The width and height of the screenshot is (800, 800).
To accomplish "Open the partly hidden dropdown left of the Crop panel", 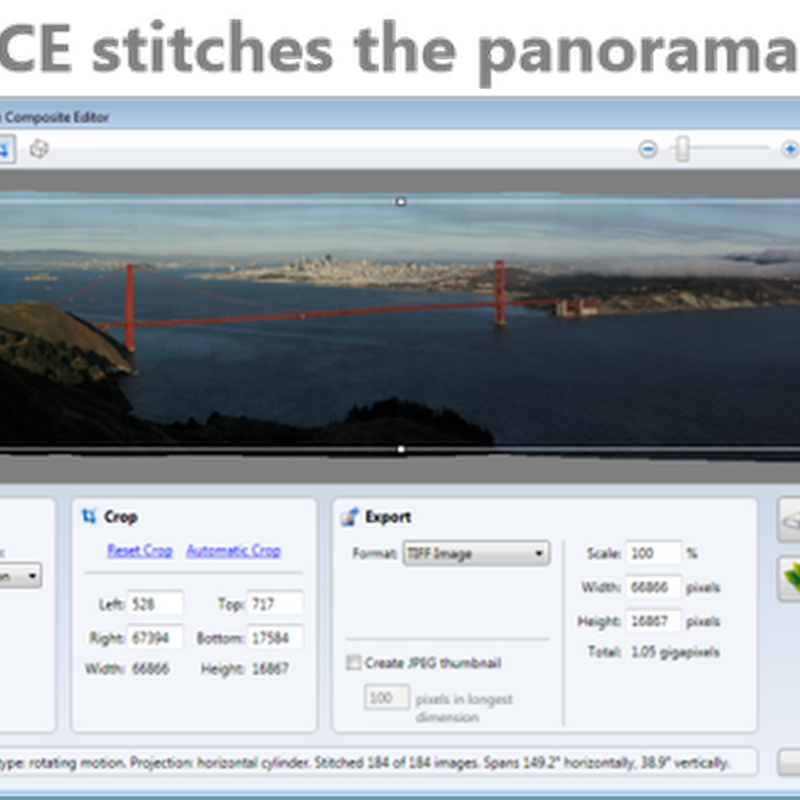I will tap(20, 576).
